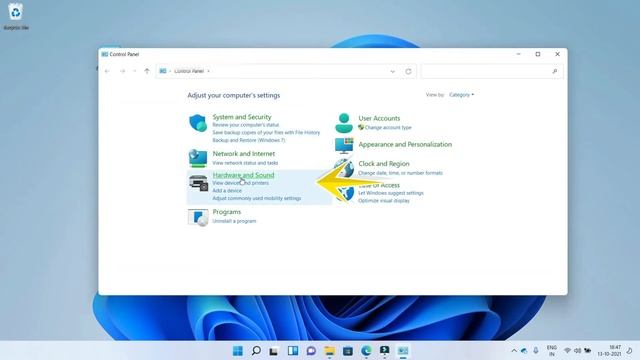Click Control Panel in the address bar
Image resolution: width=640 pixels, height=360 pixels.
pyautogui.click(x=189, y=71)
